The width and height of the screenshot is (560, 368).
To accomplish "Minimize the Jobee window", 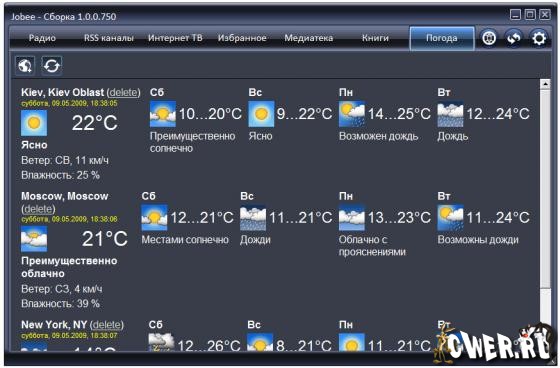I will pyautogui.click(x=515, y=15).
